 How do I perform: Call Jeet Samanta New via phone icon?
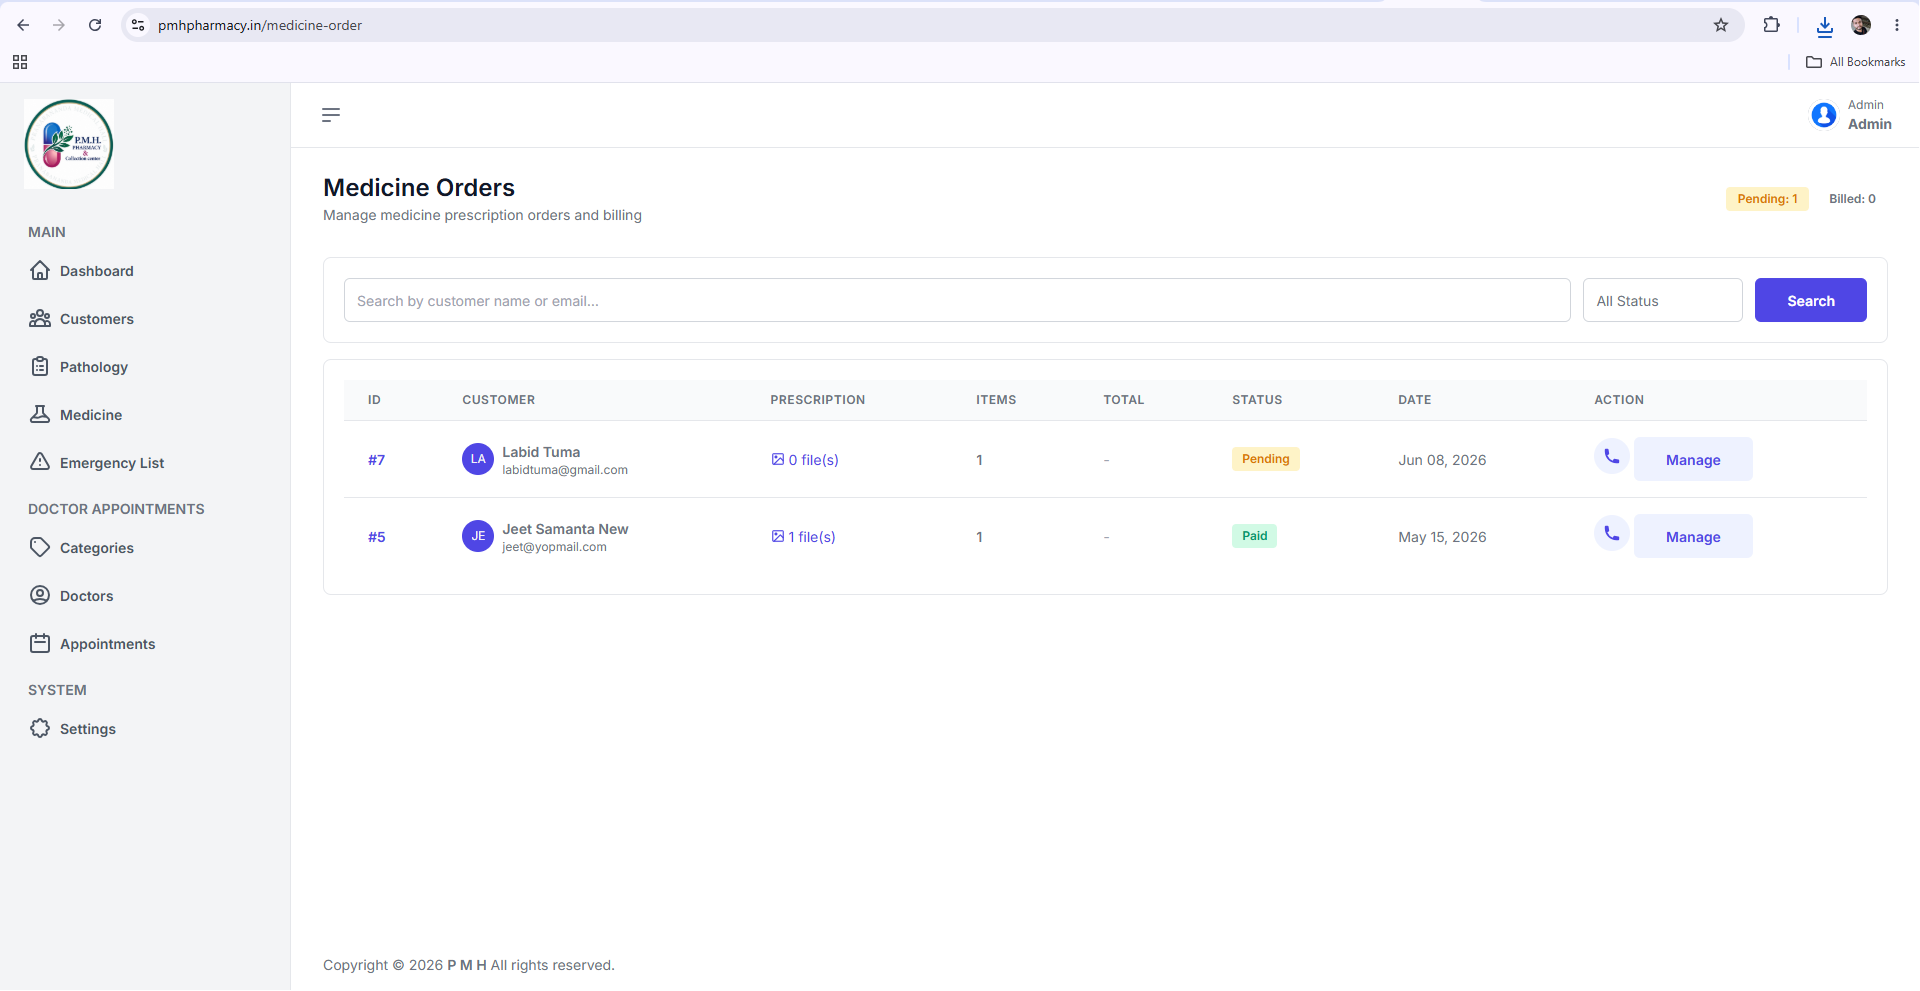tap(1612, 534)
